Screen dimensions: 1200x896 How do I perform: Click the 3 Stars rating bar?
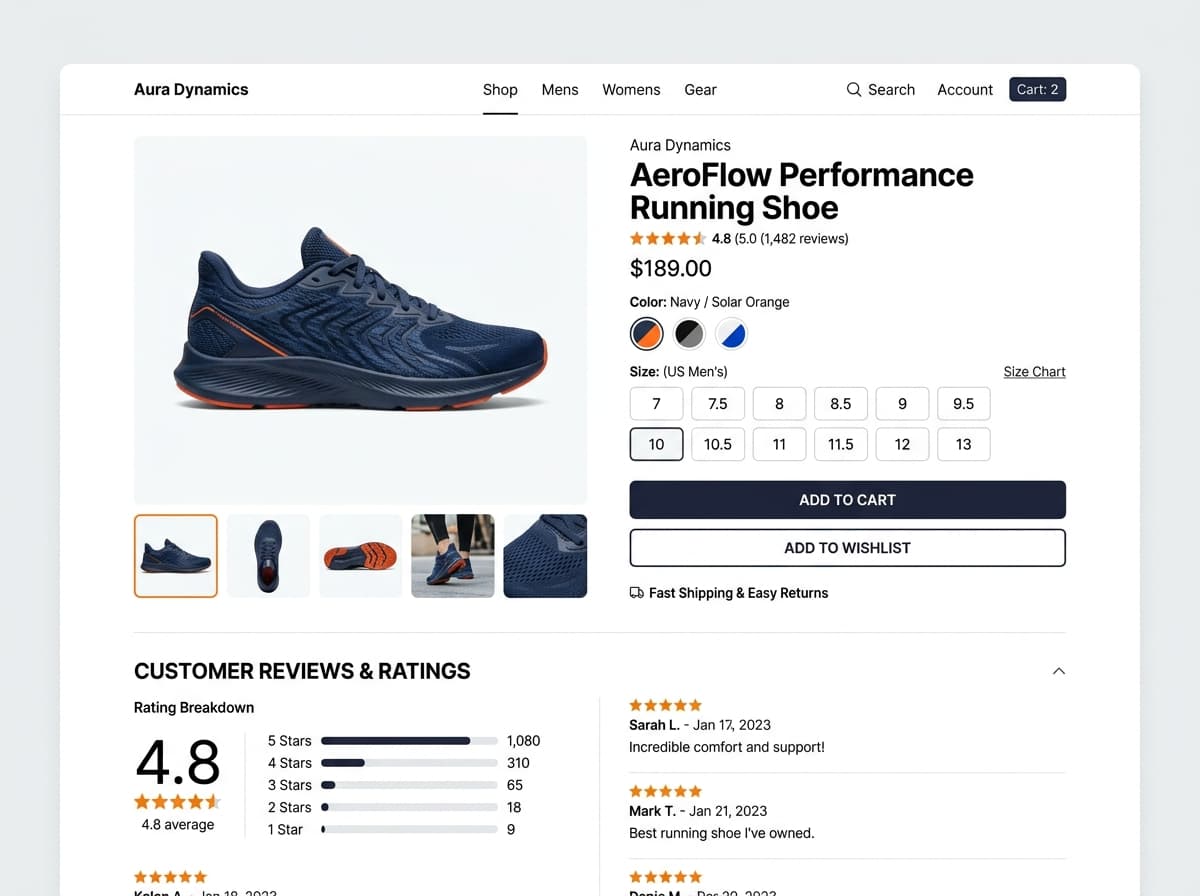(409, 785)
